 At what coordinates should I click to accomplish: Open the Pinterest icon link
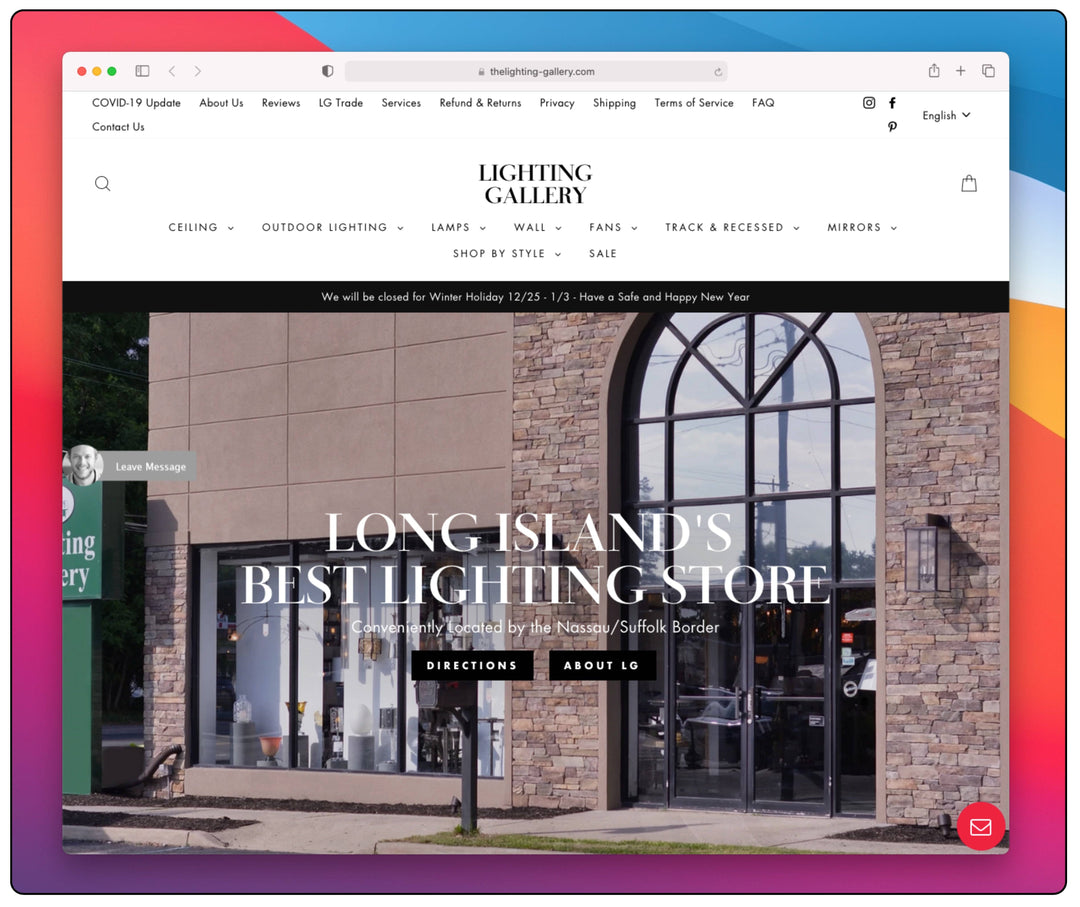coord(892,127)
